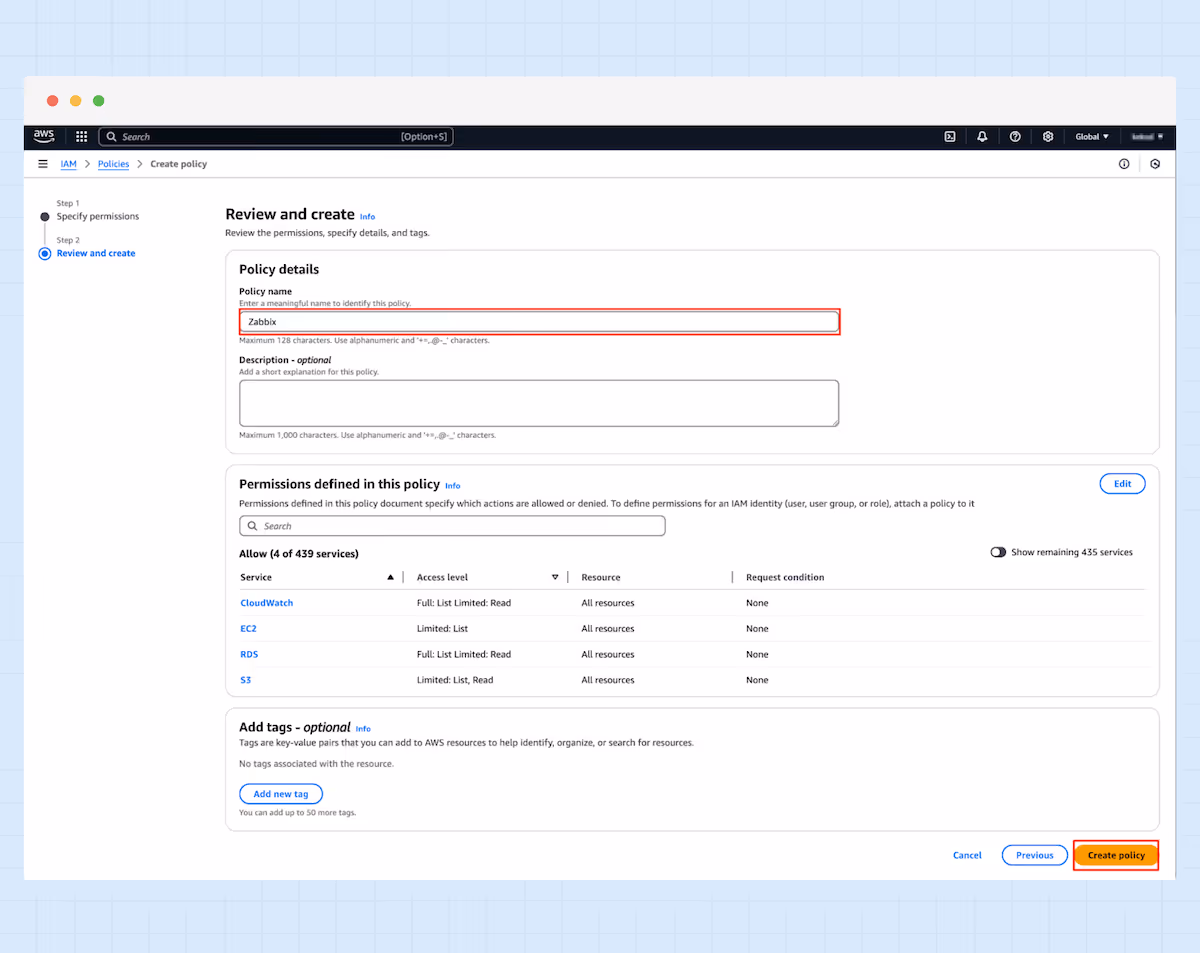Click the Edit permissions button
This screenshot has height=953, width=1200.
tap(1122, 484)
